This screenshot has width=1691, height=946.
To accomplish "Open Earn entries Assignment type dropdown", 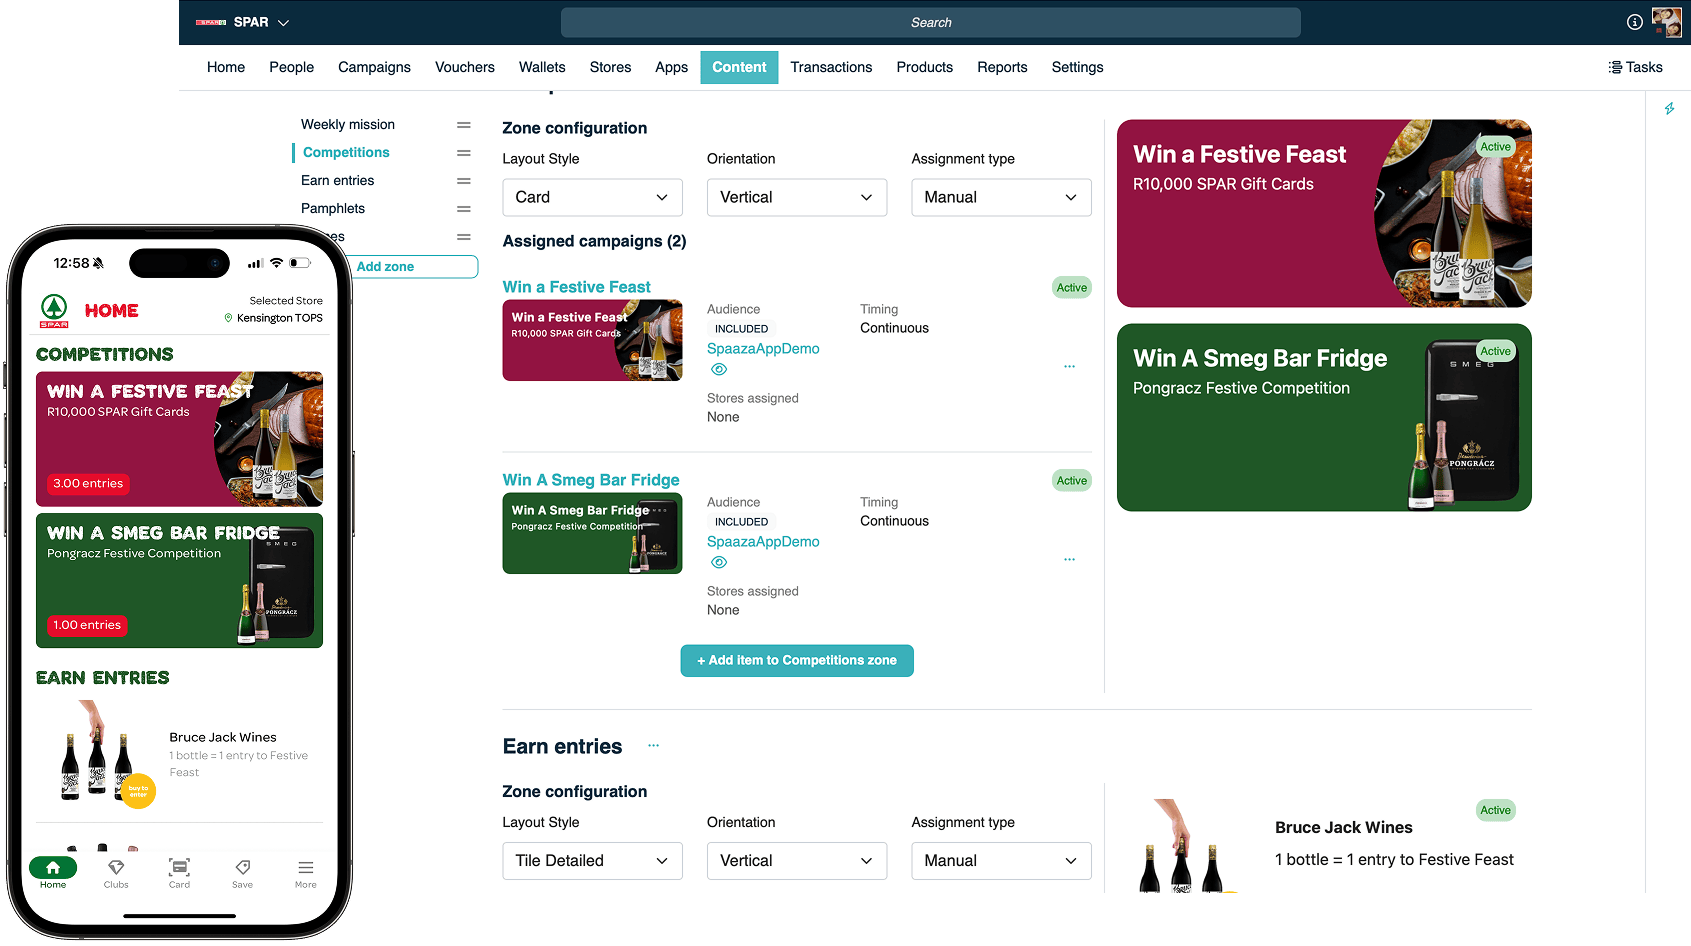I will coord(1001,861).
